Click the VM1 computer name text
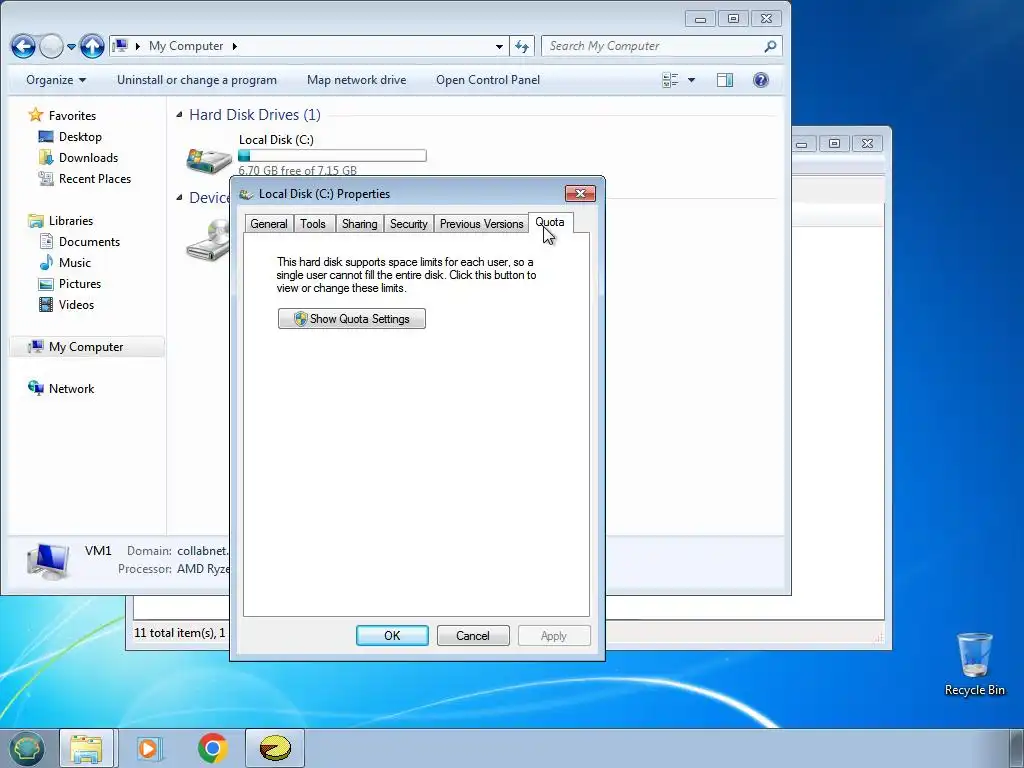The height and width of the screenshot is (768, 1024). 98,551
